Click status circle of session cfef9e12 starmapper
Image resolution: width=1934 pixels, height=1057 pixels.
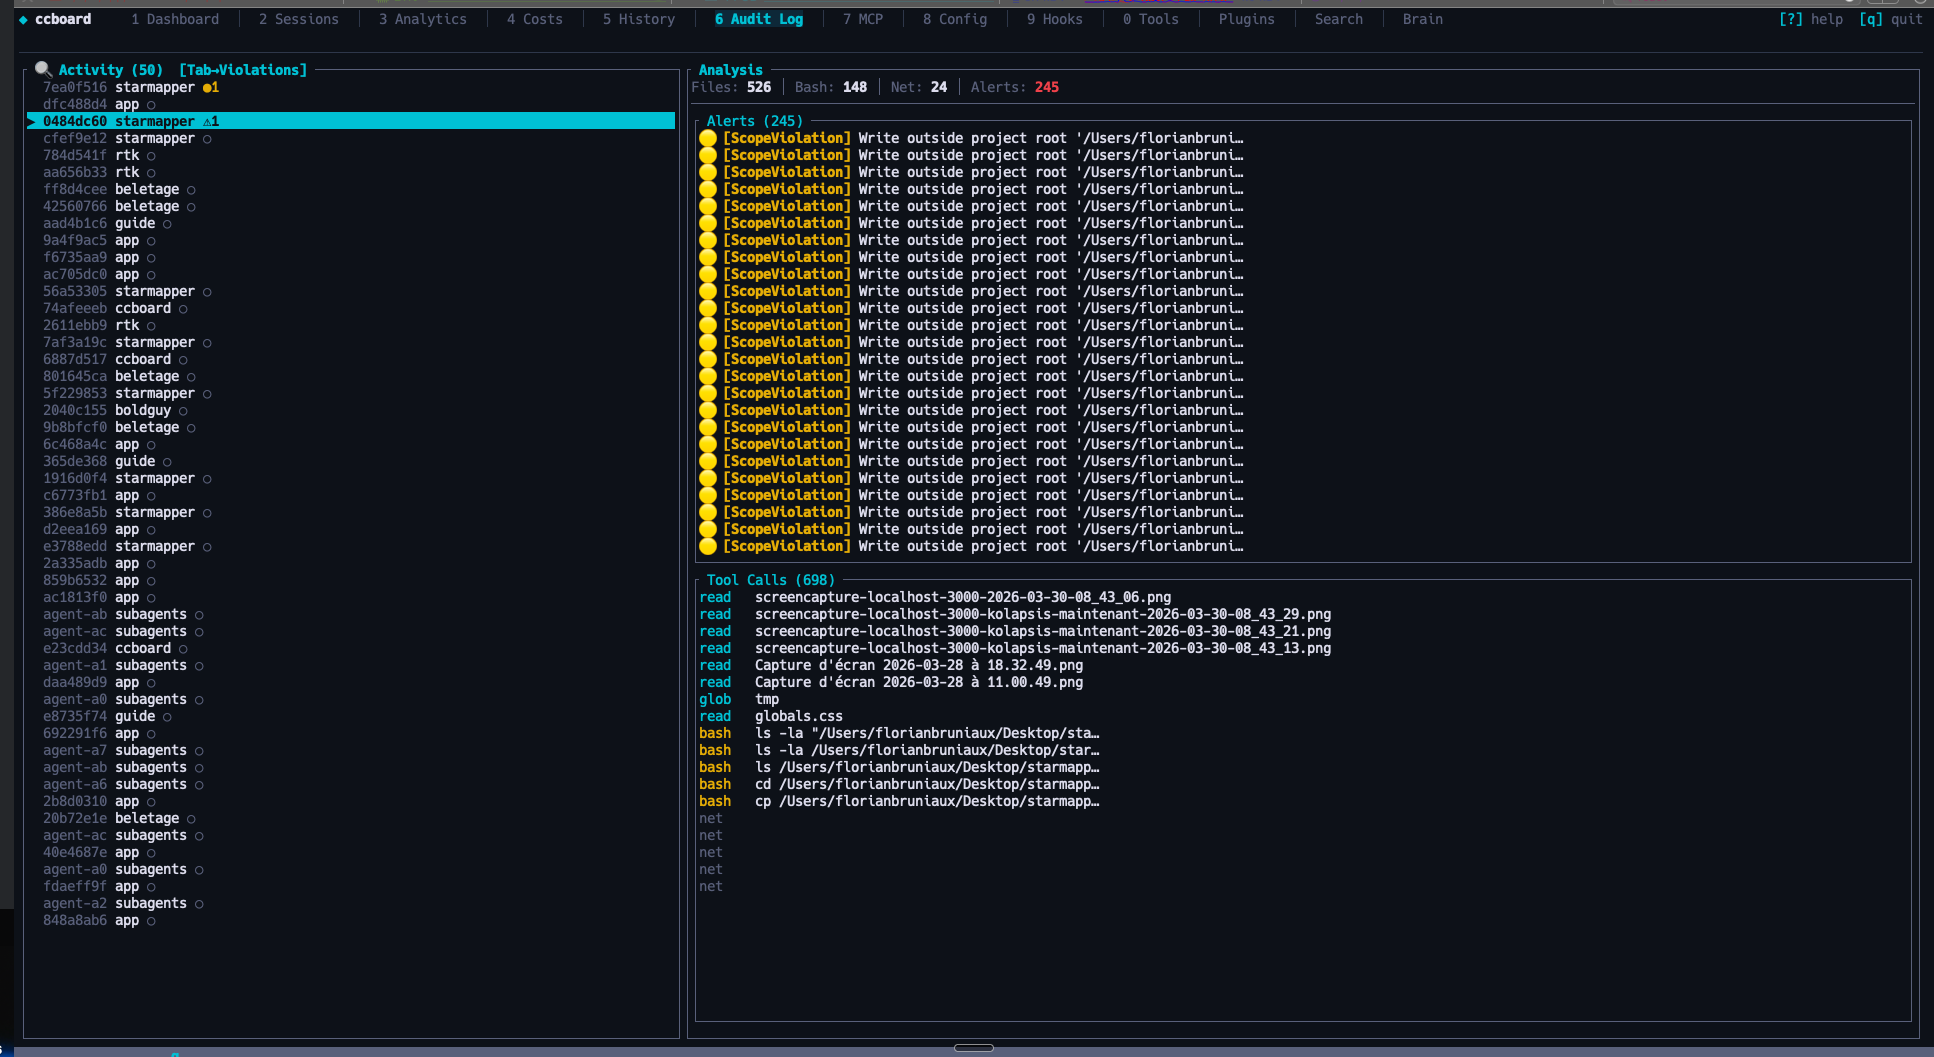coord(207,138)
